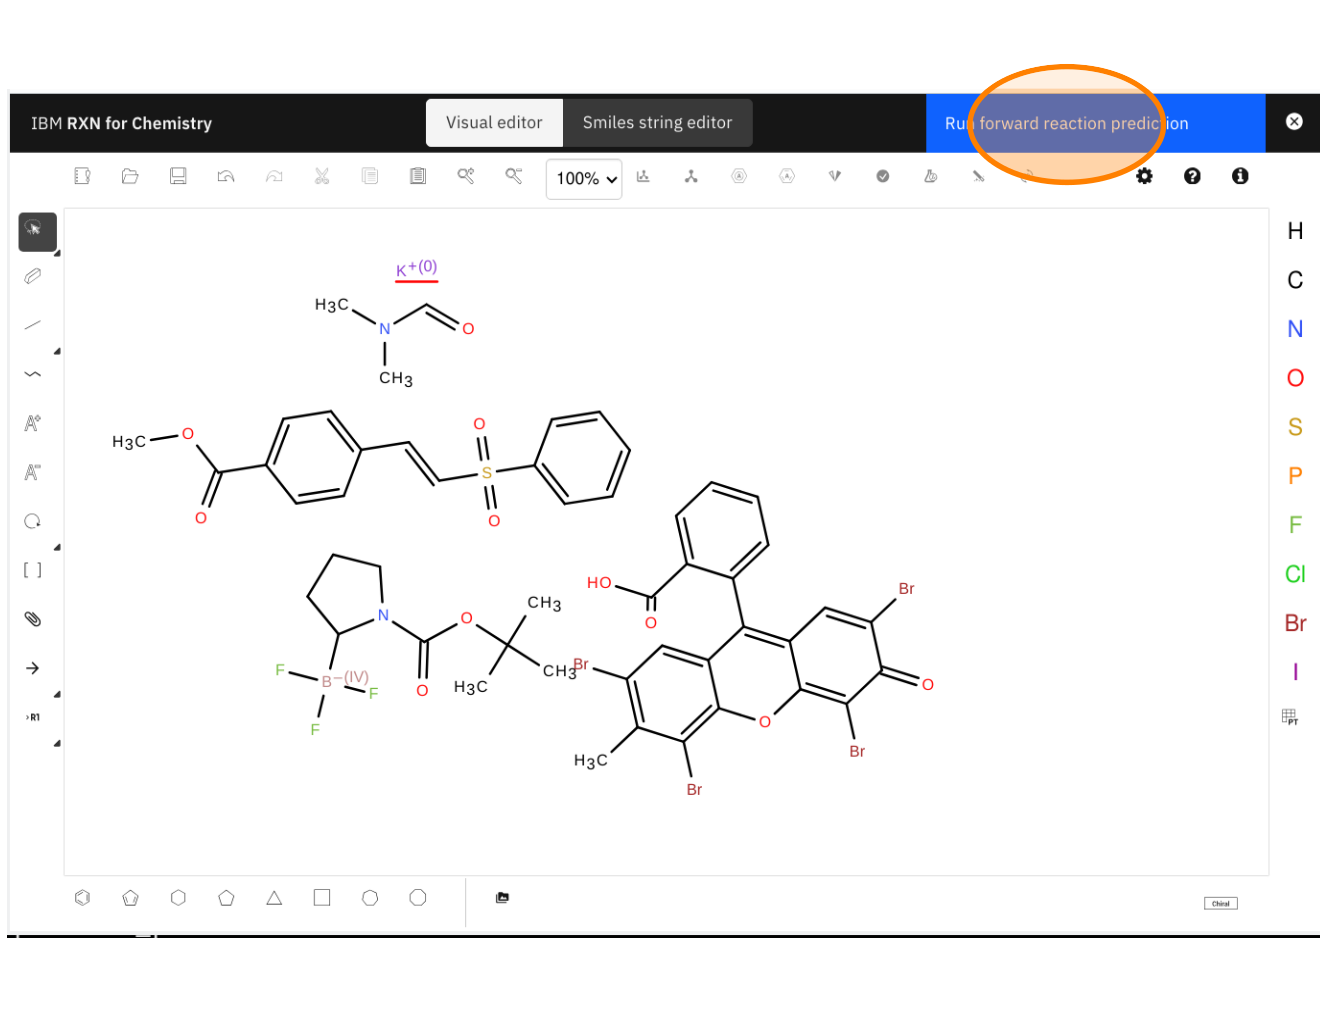Select the lasso selection tool
Viewport: 1320px width, 1020px height.
coord(37,231)
